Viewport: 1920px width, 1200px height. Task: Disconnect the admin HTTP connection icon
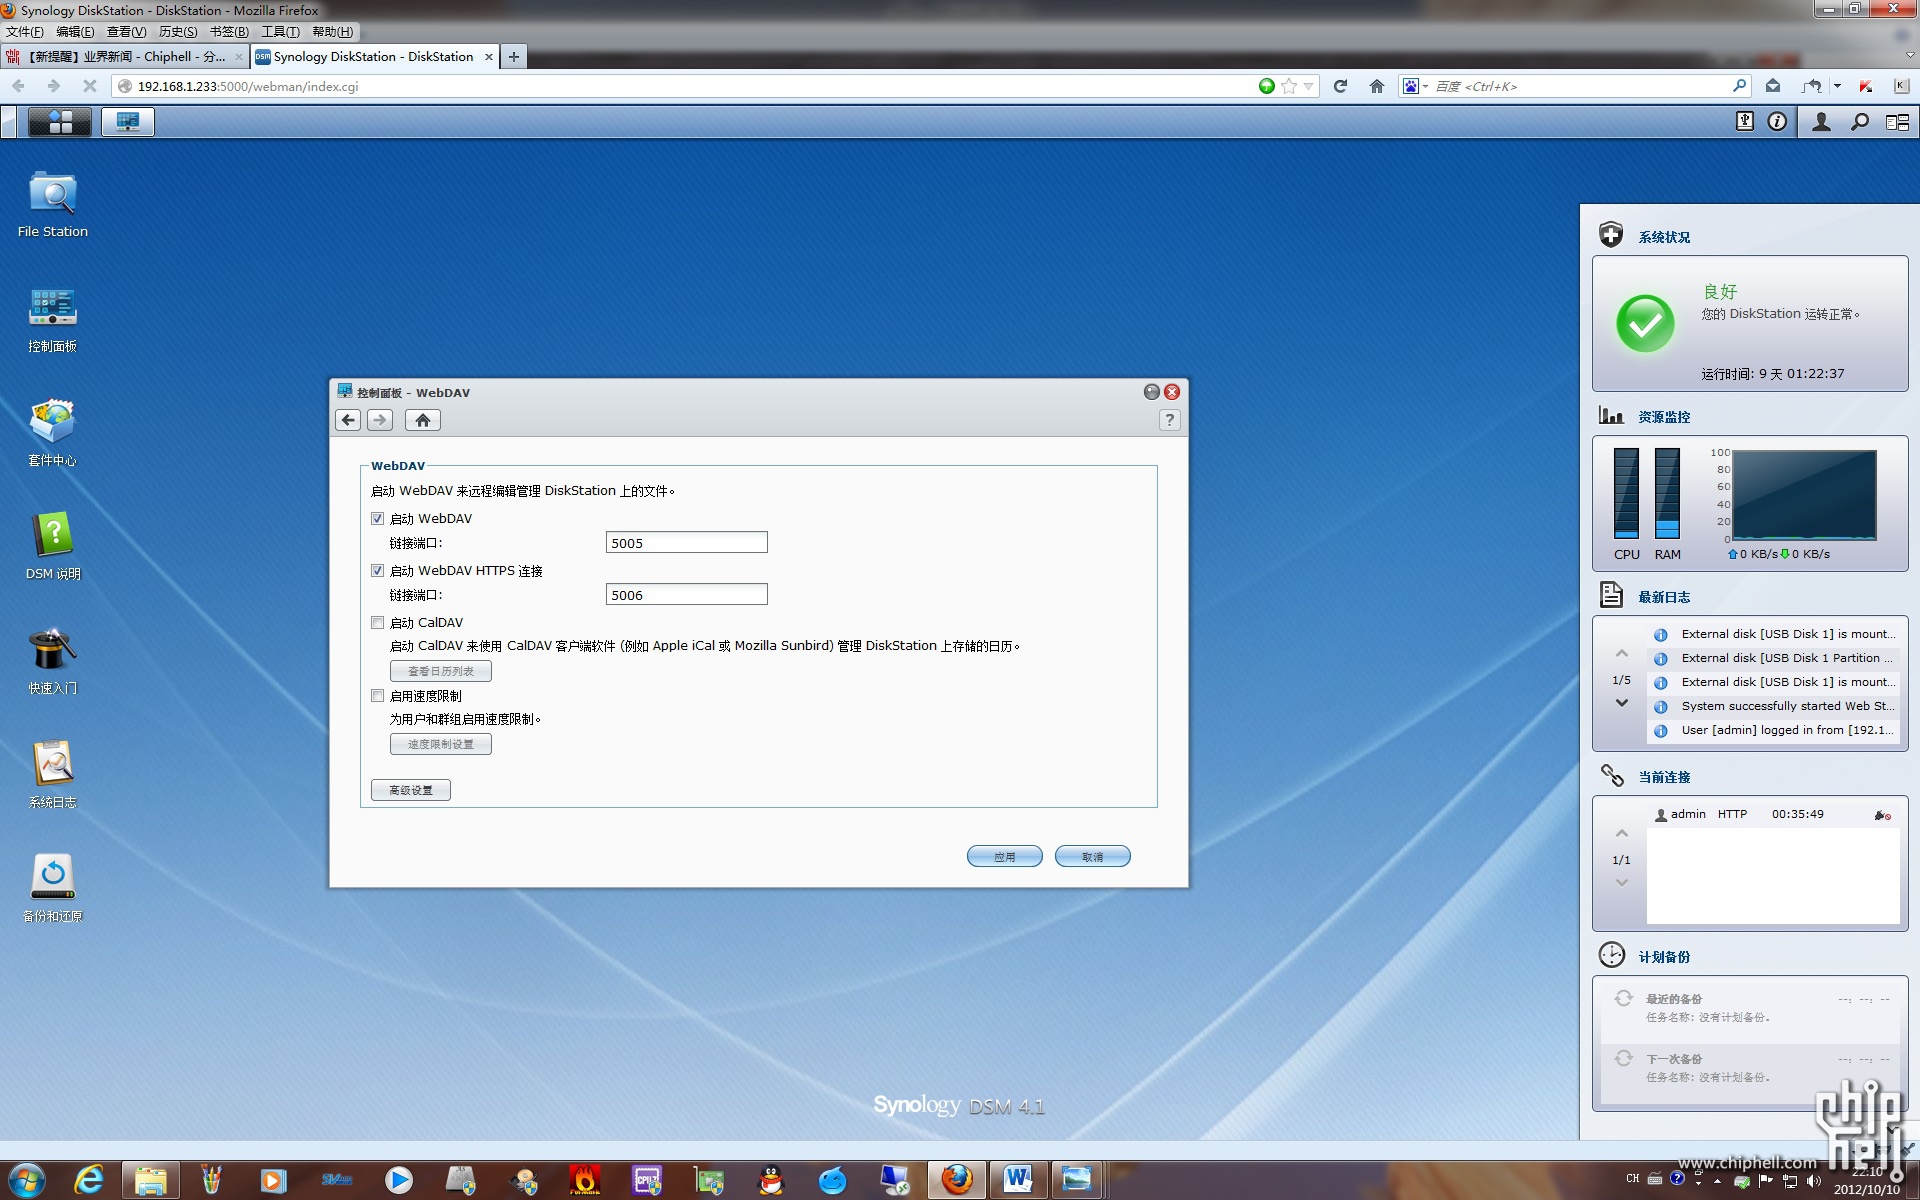tap(1882, 815)
